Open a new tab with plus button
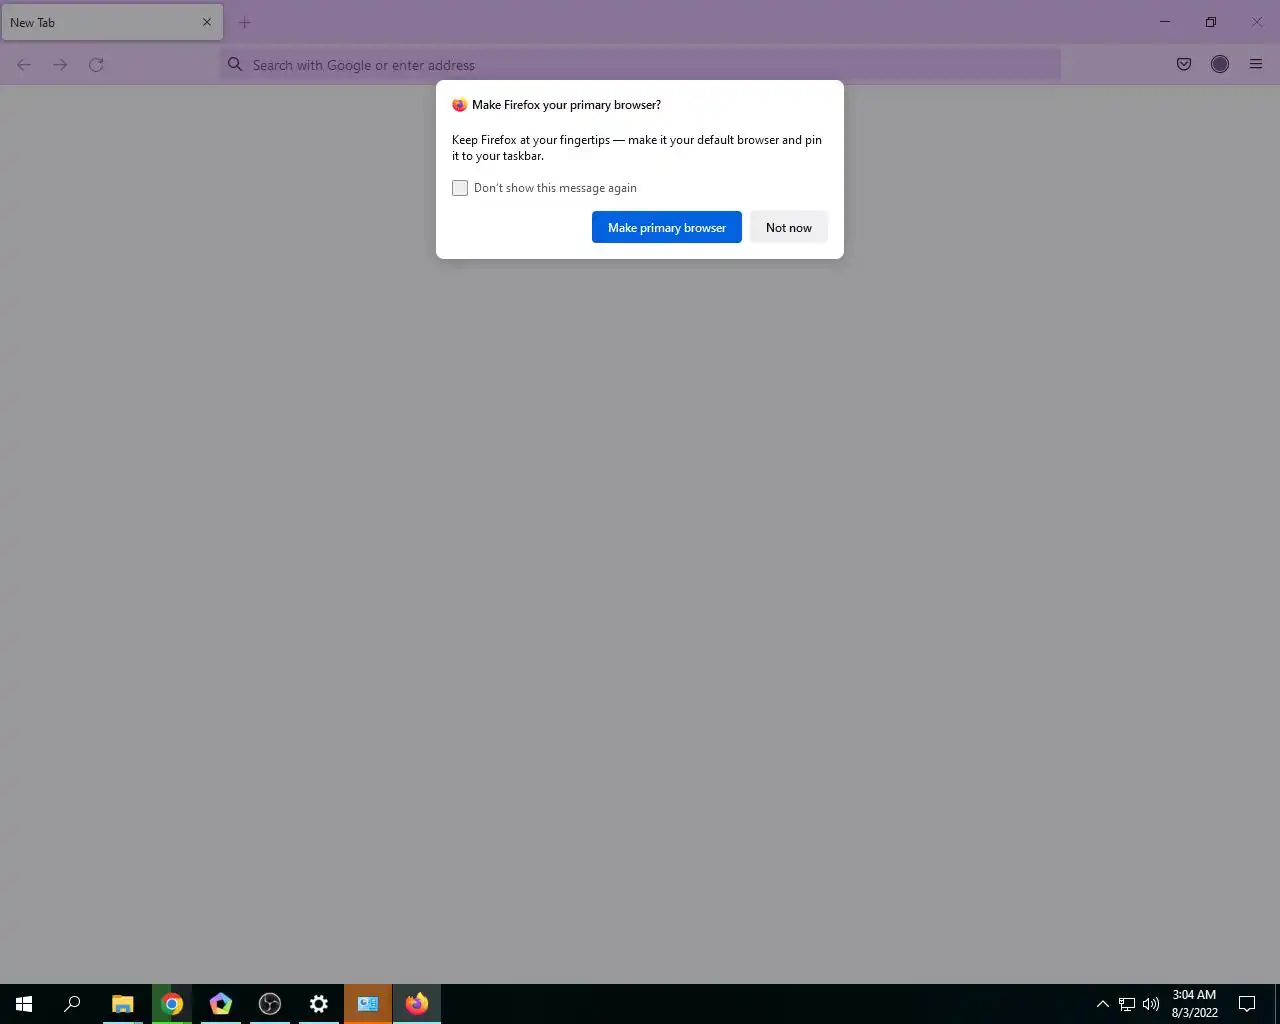 (245, 22)
